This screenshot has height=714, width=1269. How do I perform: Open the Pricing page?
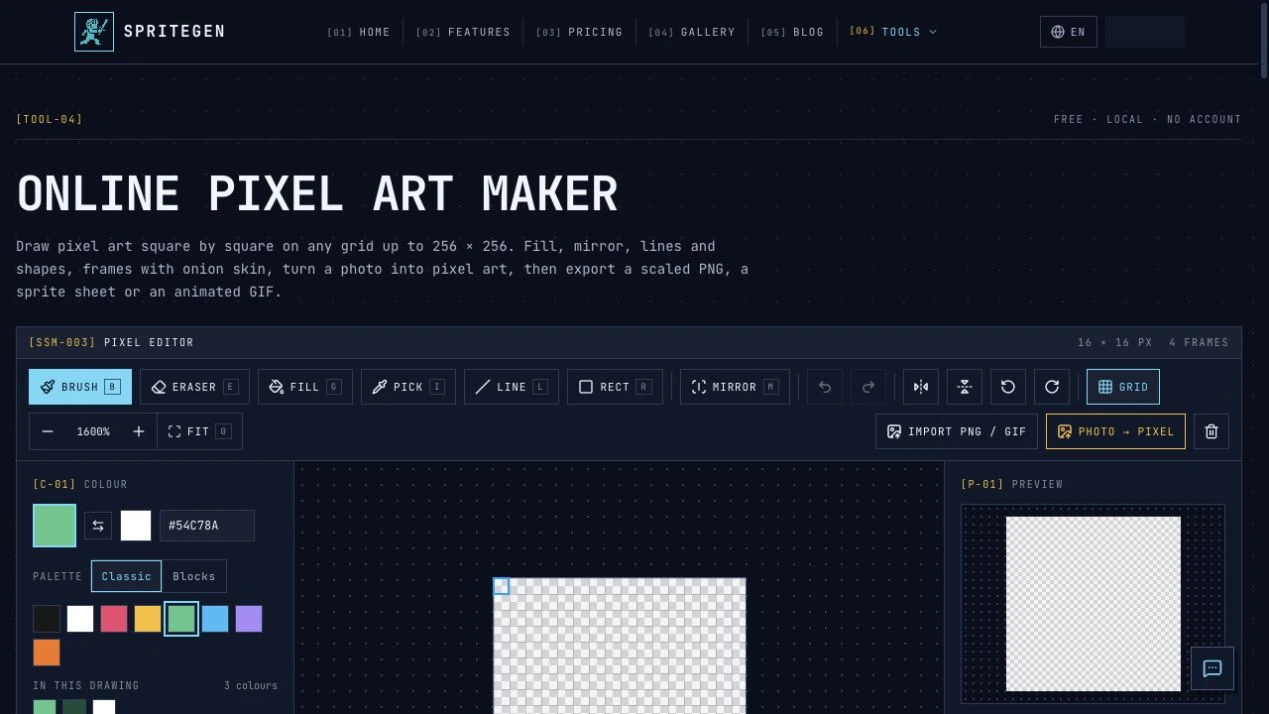point(579,32)
